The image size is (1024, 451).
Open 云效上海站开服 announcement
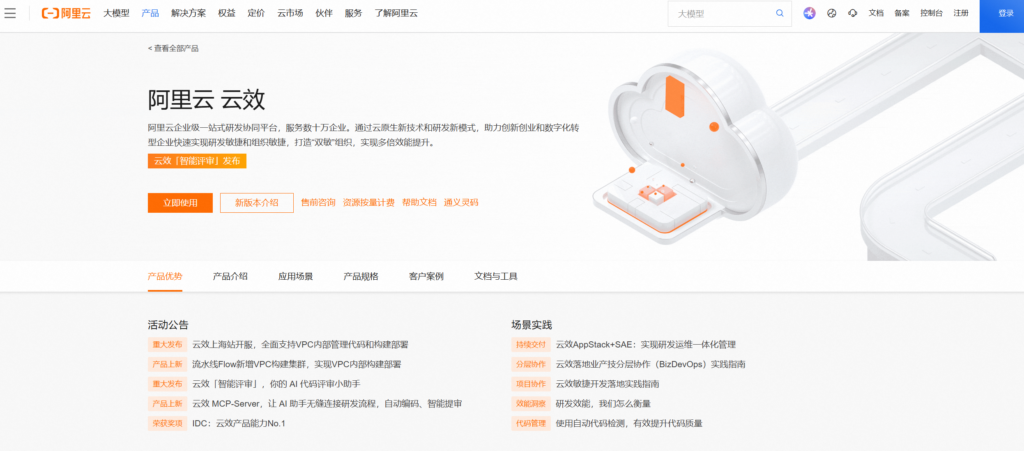pos(300,345)
